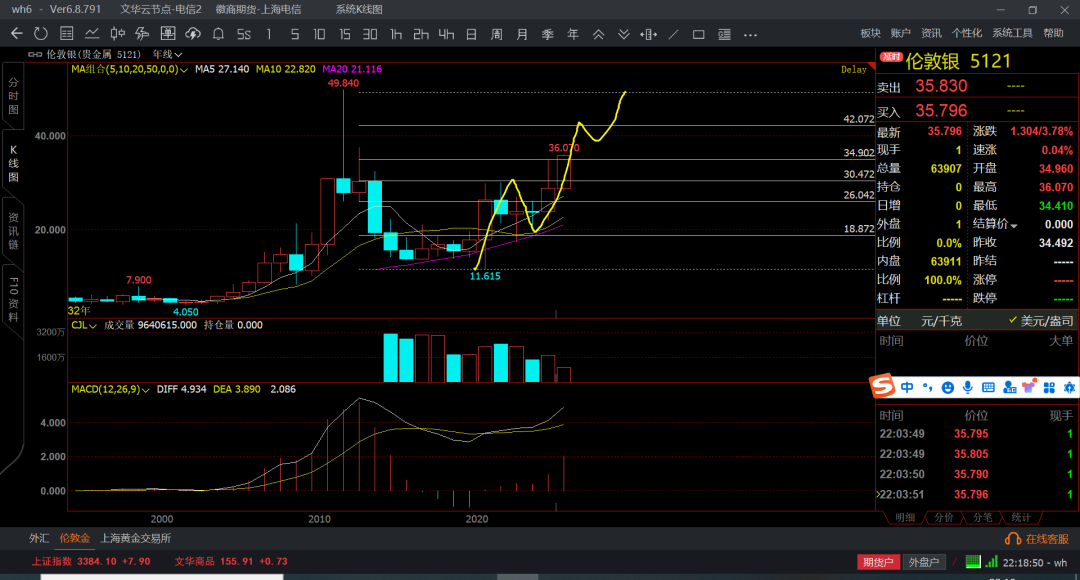Select the 月 monthly period button

click(522, 34)
